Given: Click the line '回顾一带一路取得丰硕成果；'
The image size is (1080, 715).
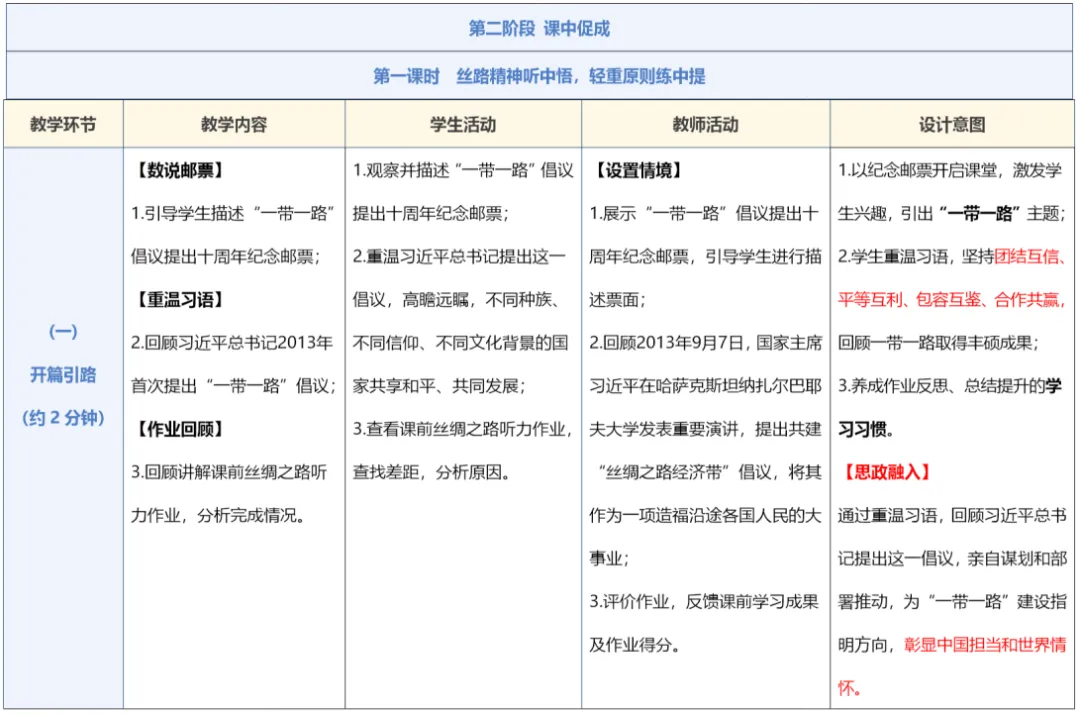Looking at the screenshot, I should click(939, 343).
